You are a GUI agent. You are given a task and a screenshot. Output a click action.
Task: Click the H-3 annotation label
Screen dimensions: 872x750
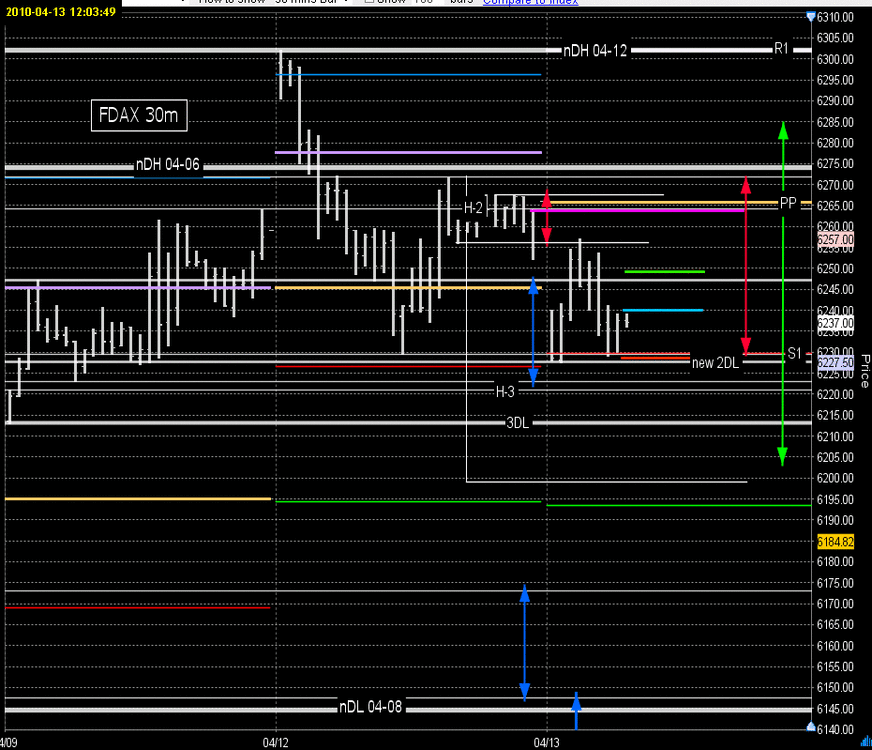[505, 392]
